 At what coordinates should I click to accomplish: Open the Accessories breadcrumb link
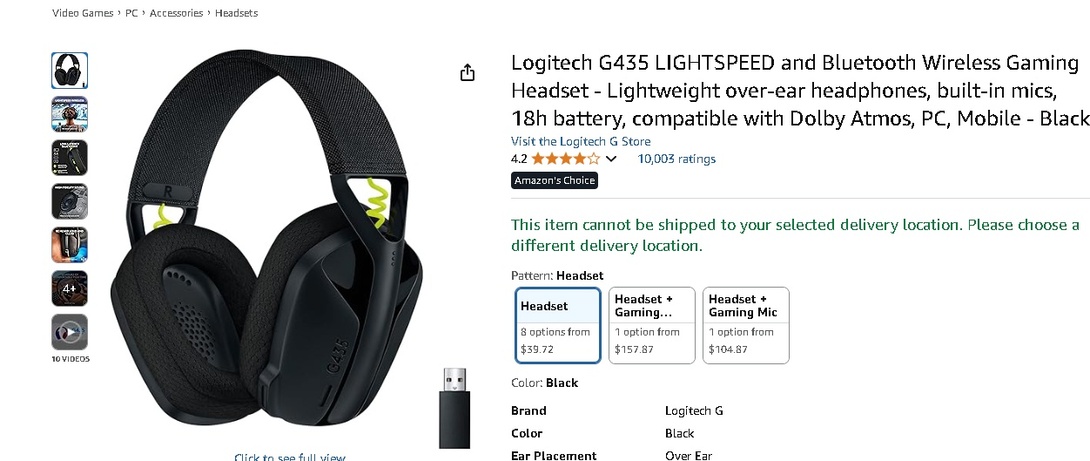177,13
